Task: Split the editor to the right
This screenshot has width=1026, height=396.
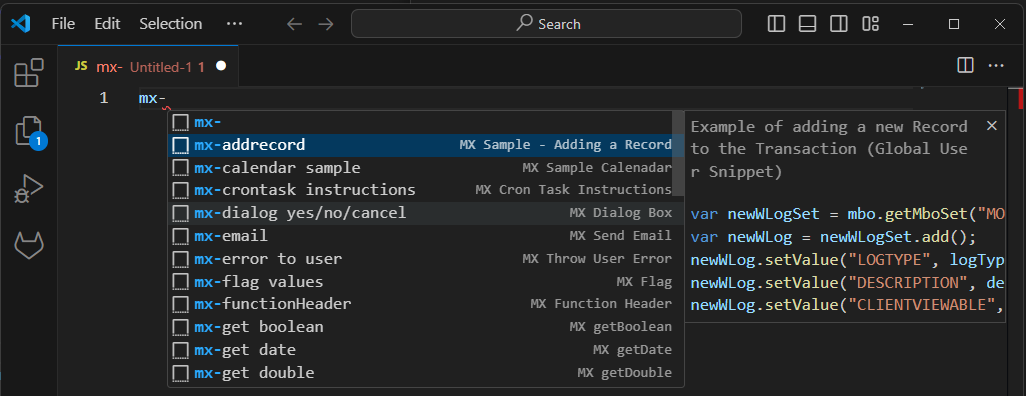Action: [964, 65]
